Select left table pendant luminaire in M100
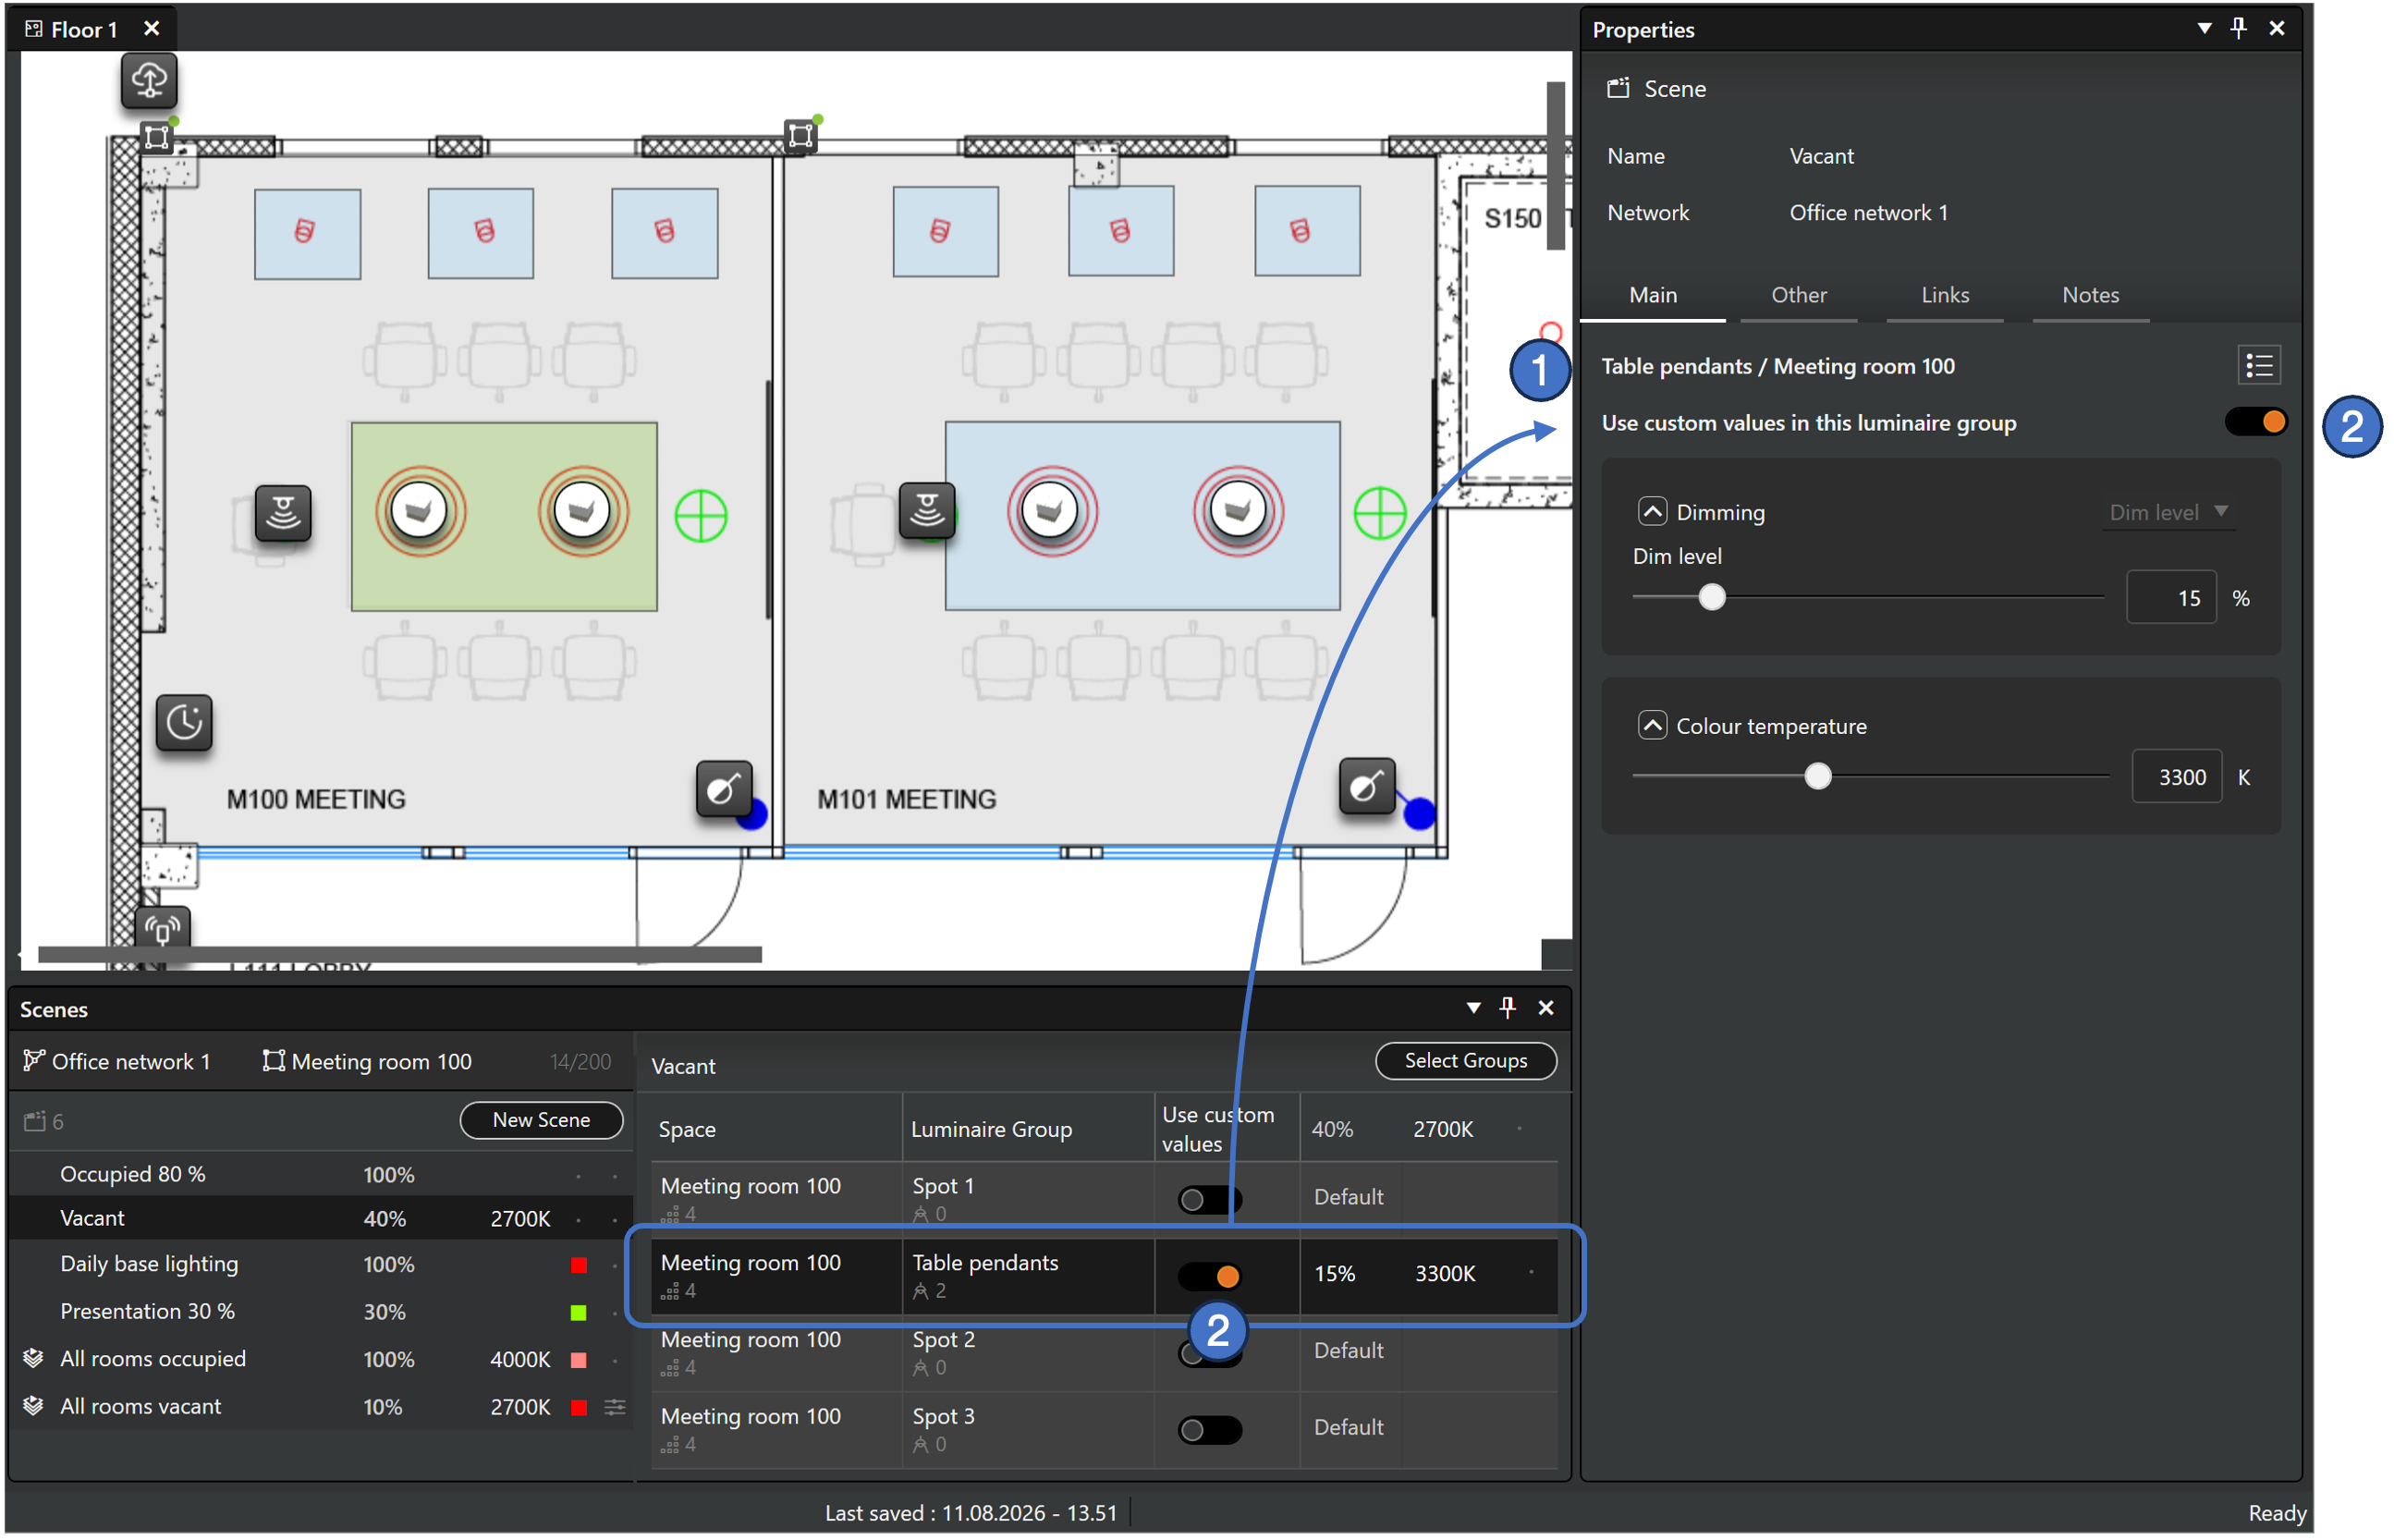Viewport: 2394px width, 1540px height. [420, 511]
